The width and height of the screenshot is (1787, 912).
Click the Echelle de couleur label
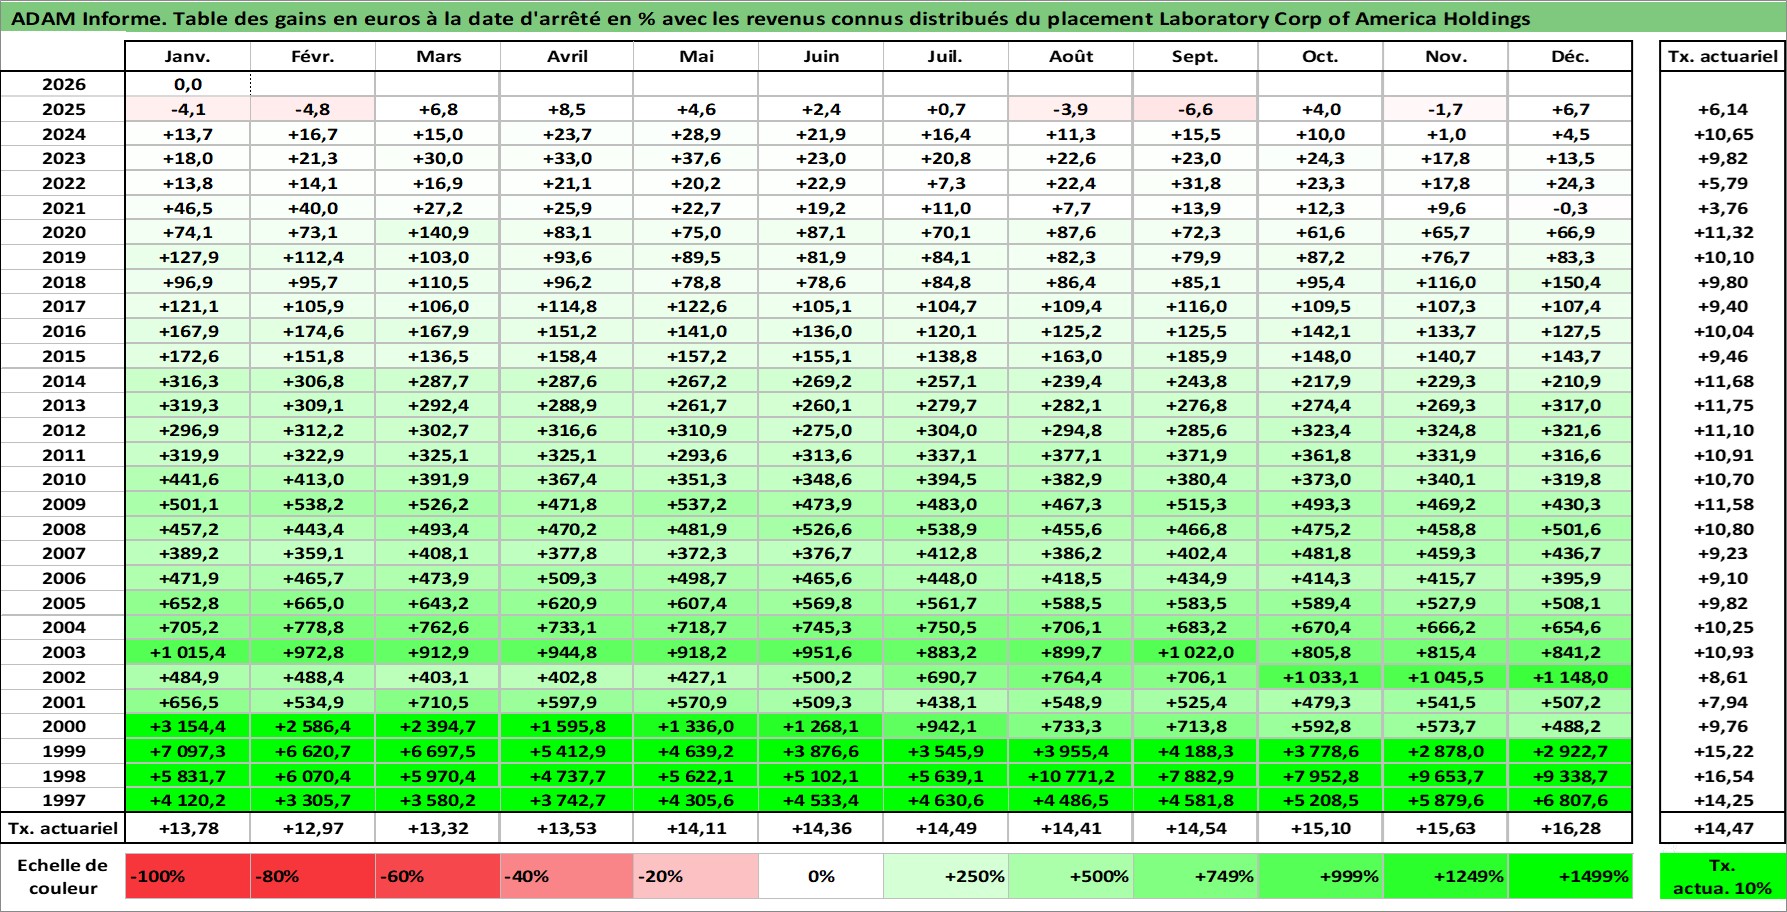pos(63,876)
